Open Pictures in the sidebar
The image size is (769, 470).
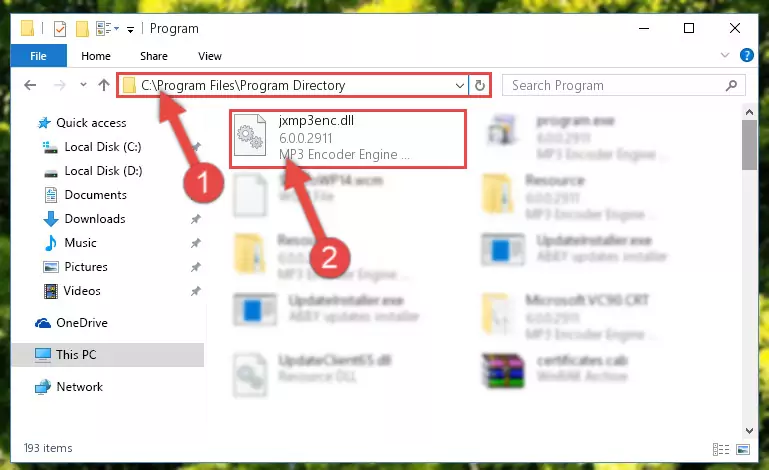pyautogui.click(x=86, y=267)
